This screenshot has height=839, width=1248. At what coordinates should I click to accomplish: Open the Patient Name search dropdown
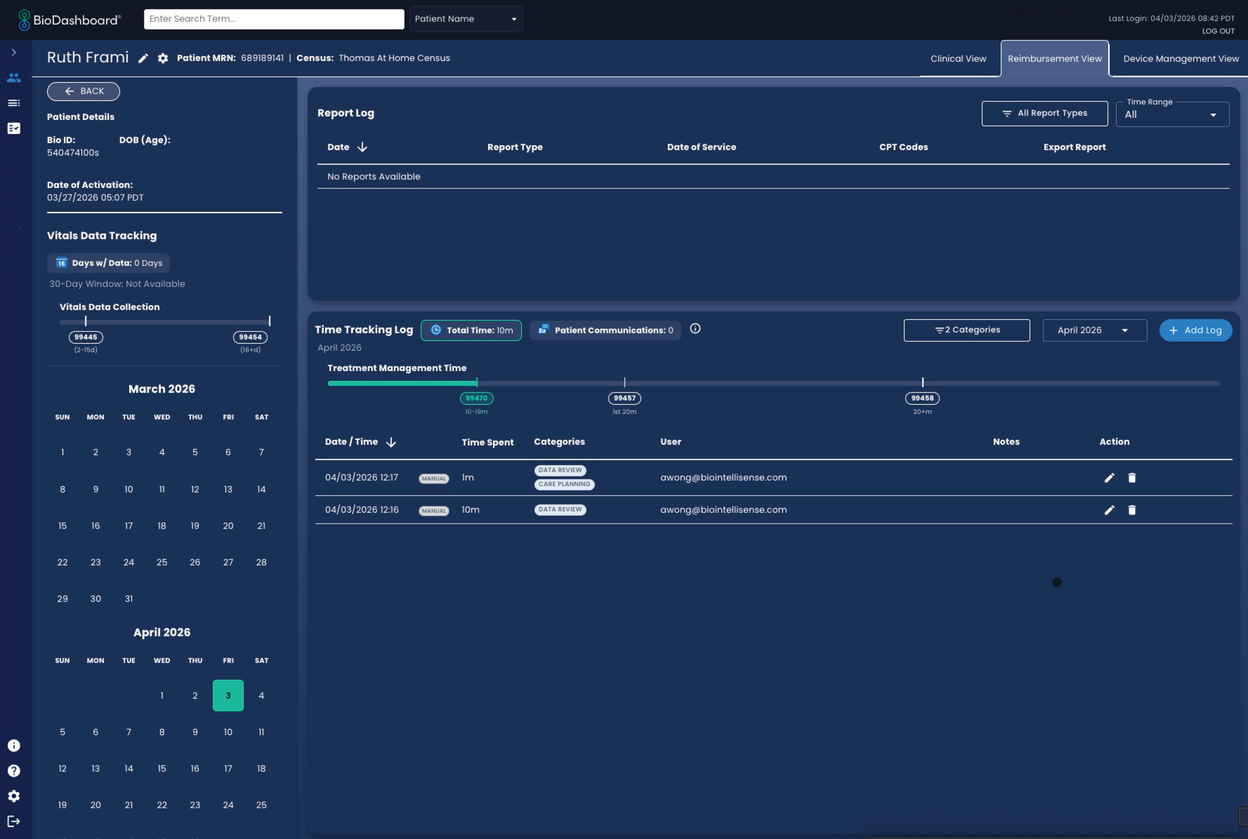(466, 19)
